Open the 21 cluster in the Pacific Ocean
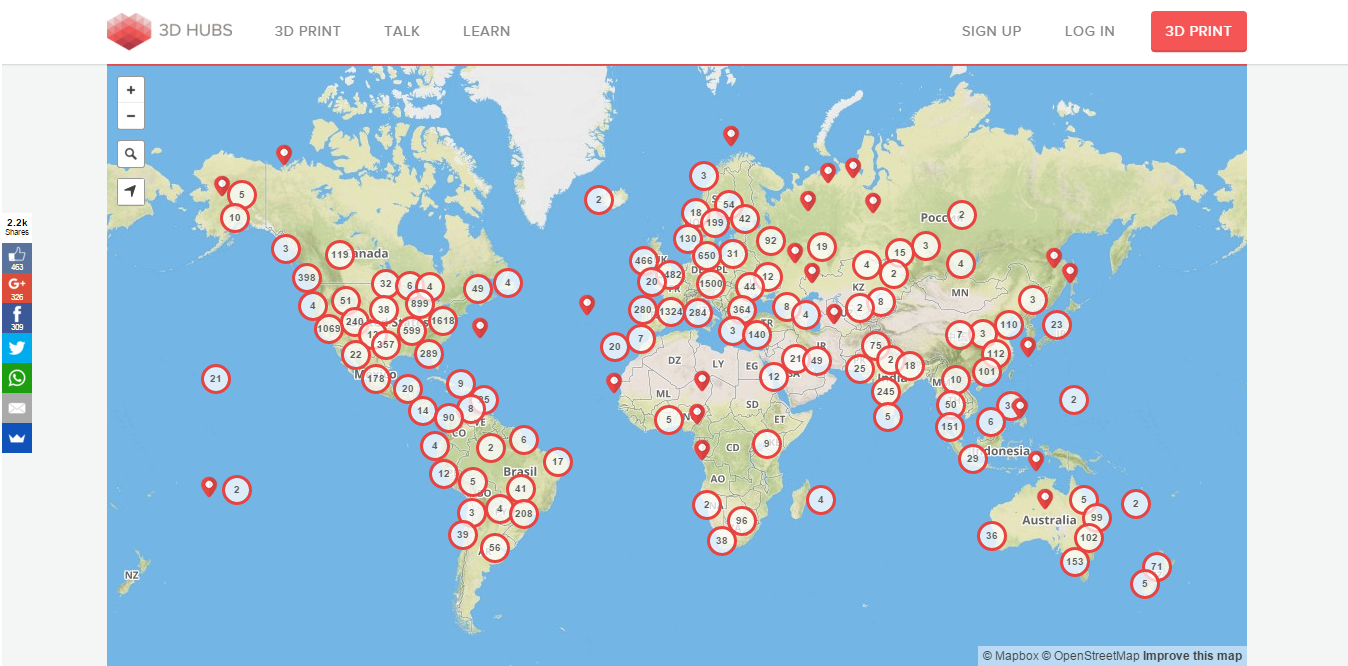 click(215, 379)
